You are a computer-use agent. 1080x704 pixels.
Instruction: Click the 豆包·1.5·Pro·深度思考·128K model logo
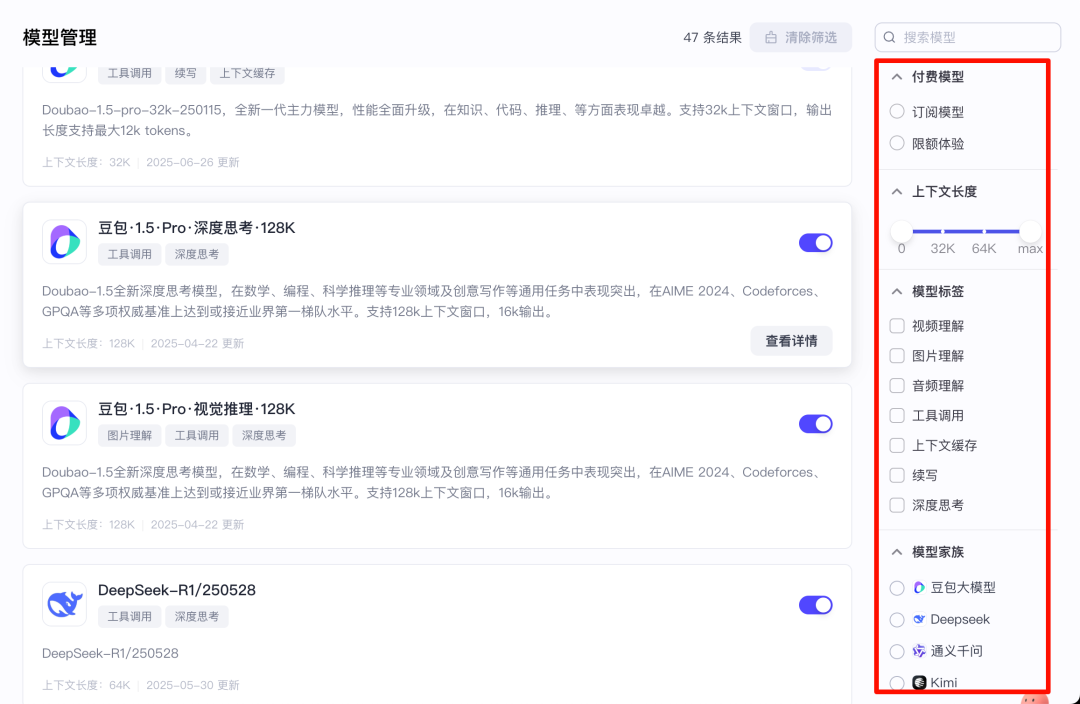point(65,242)
